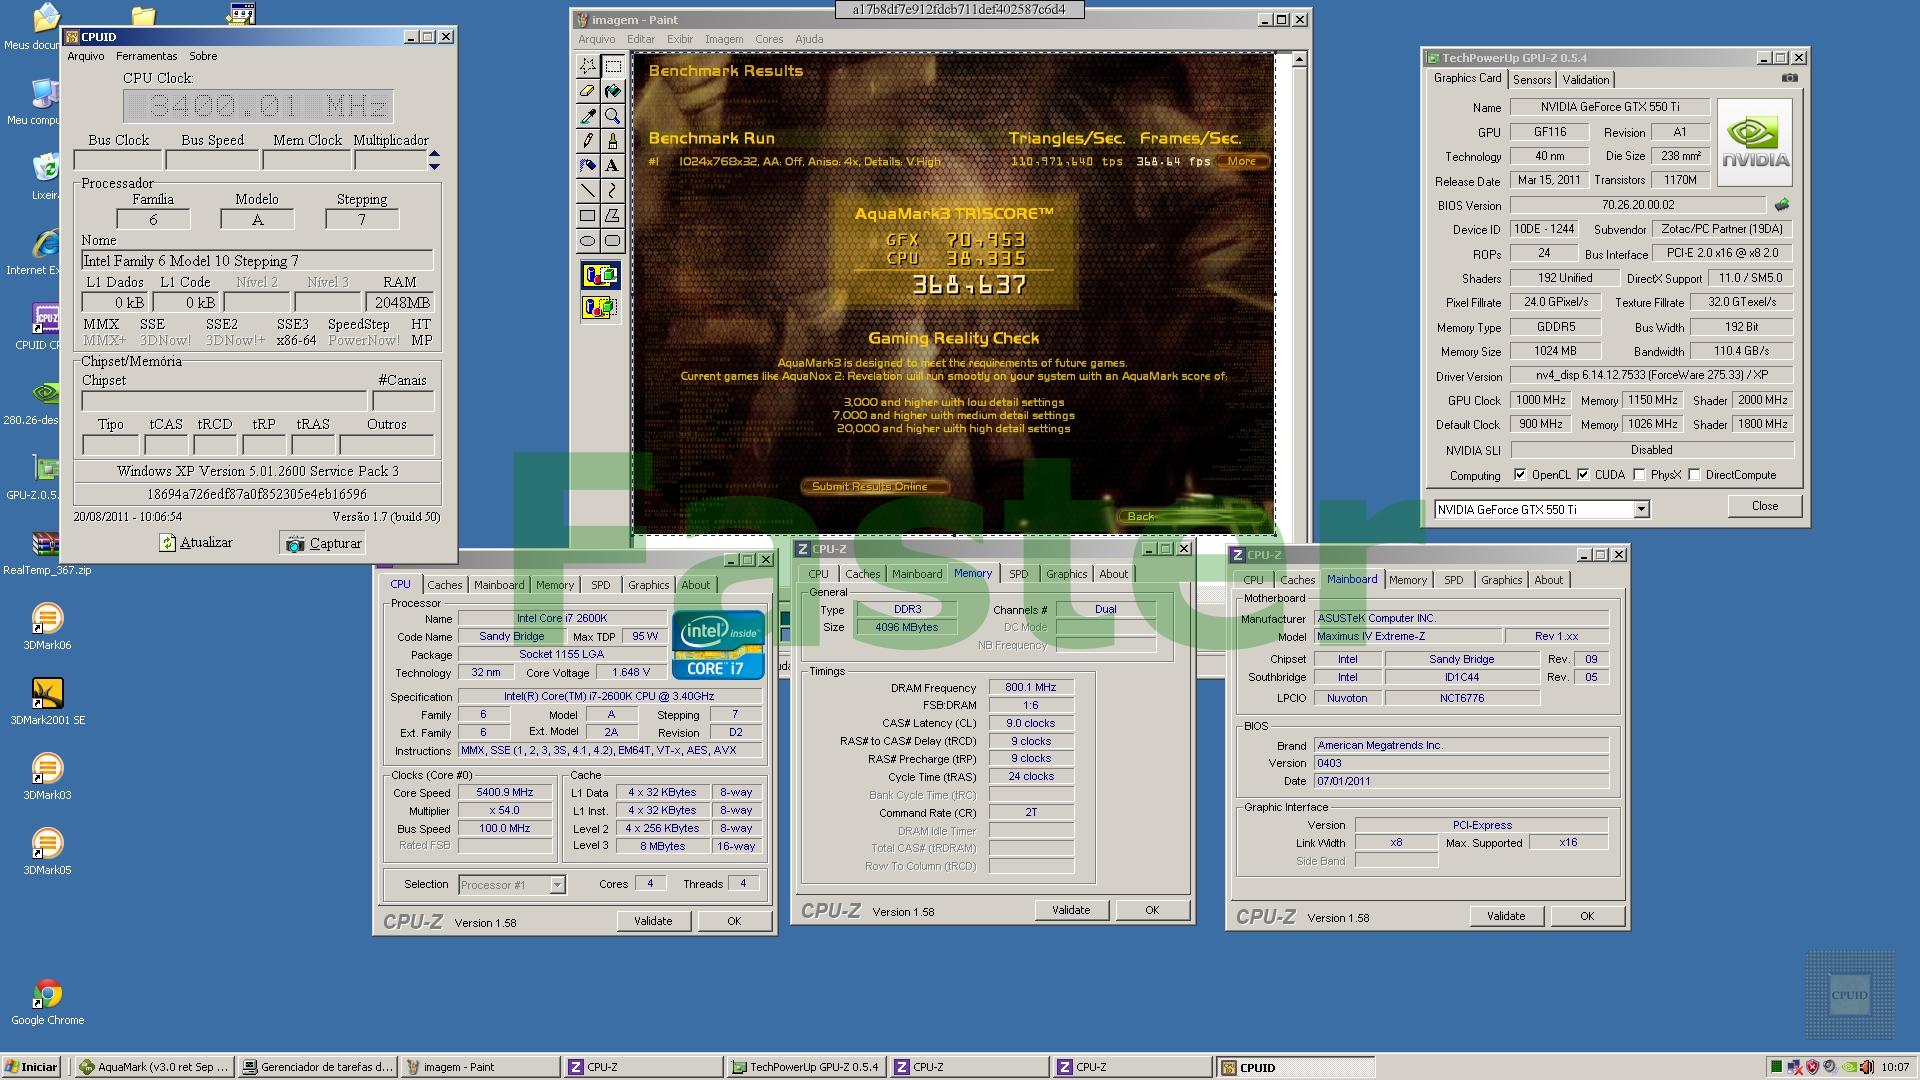Switch to TechPowerUp GPU-Z taskbar item

(806, 1067)
